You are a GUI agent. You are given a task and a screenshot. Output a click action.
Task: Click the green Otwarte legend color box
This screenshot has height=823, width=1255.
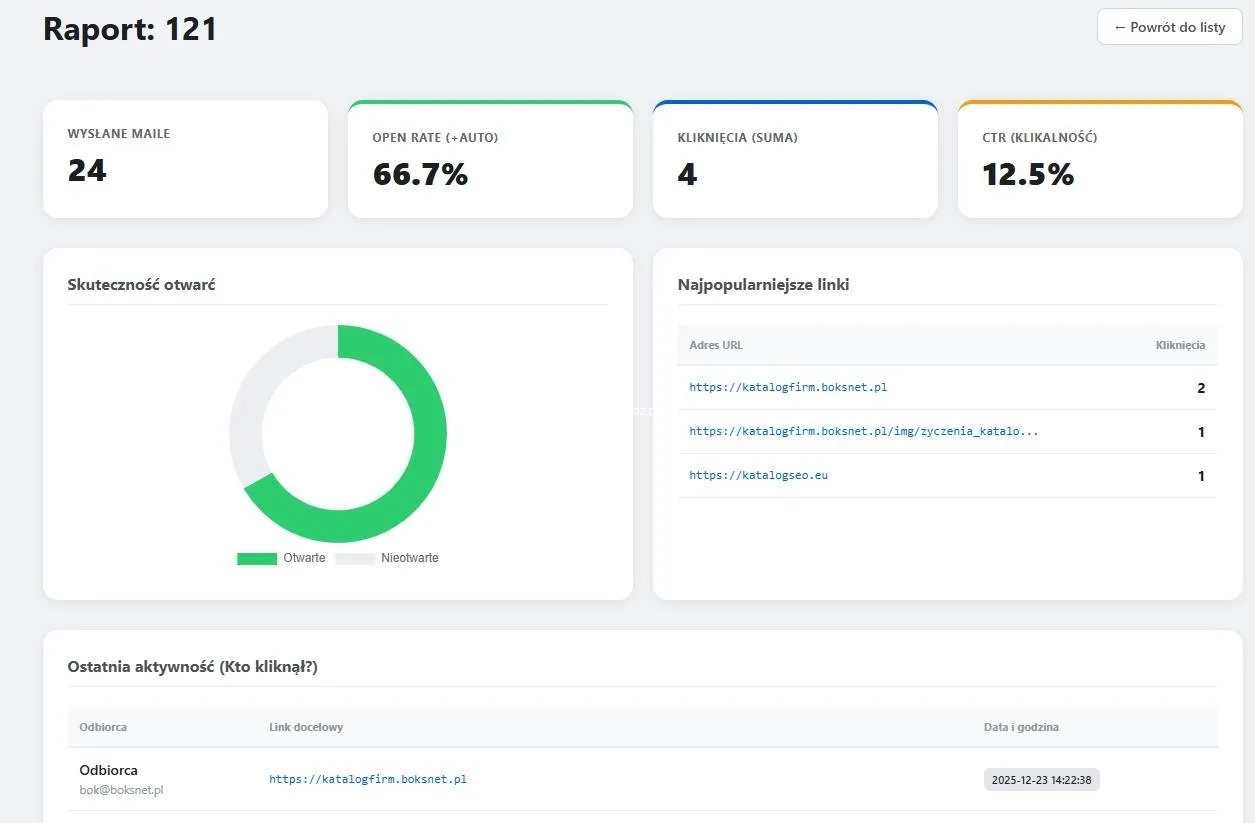[x=257, y=558]
